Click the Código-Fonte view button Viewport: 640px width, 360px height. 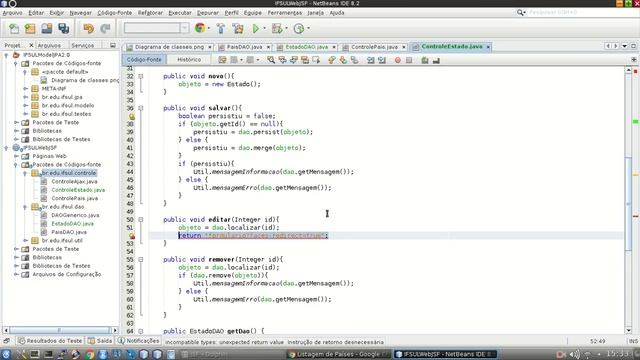pyautogui.click(x=144, y=60)
